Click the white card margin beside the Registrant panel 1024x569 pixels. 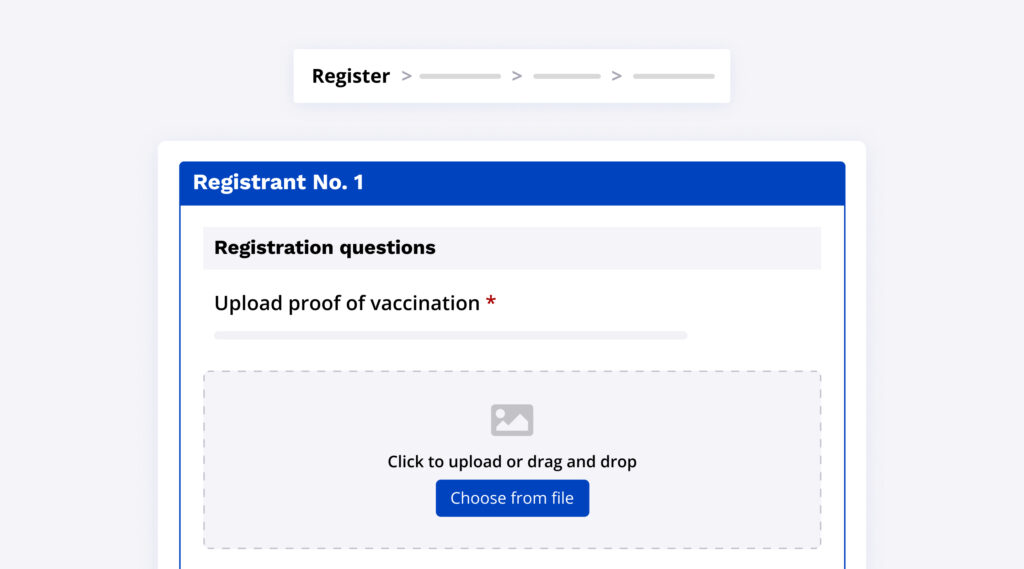pyautogui.click(x=168, y=350)
